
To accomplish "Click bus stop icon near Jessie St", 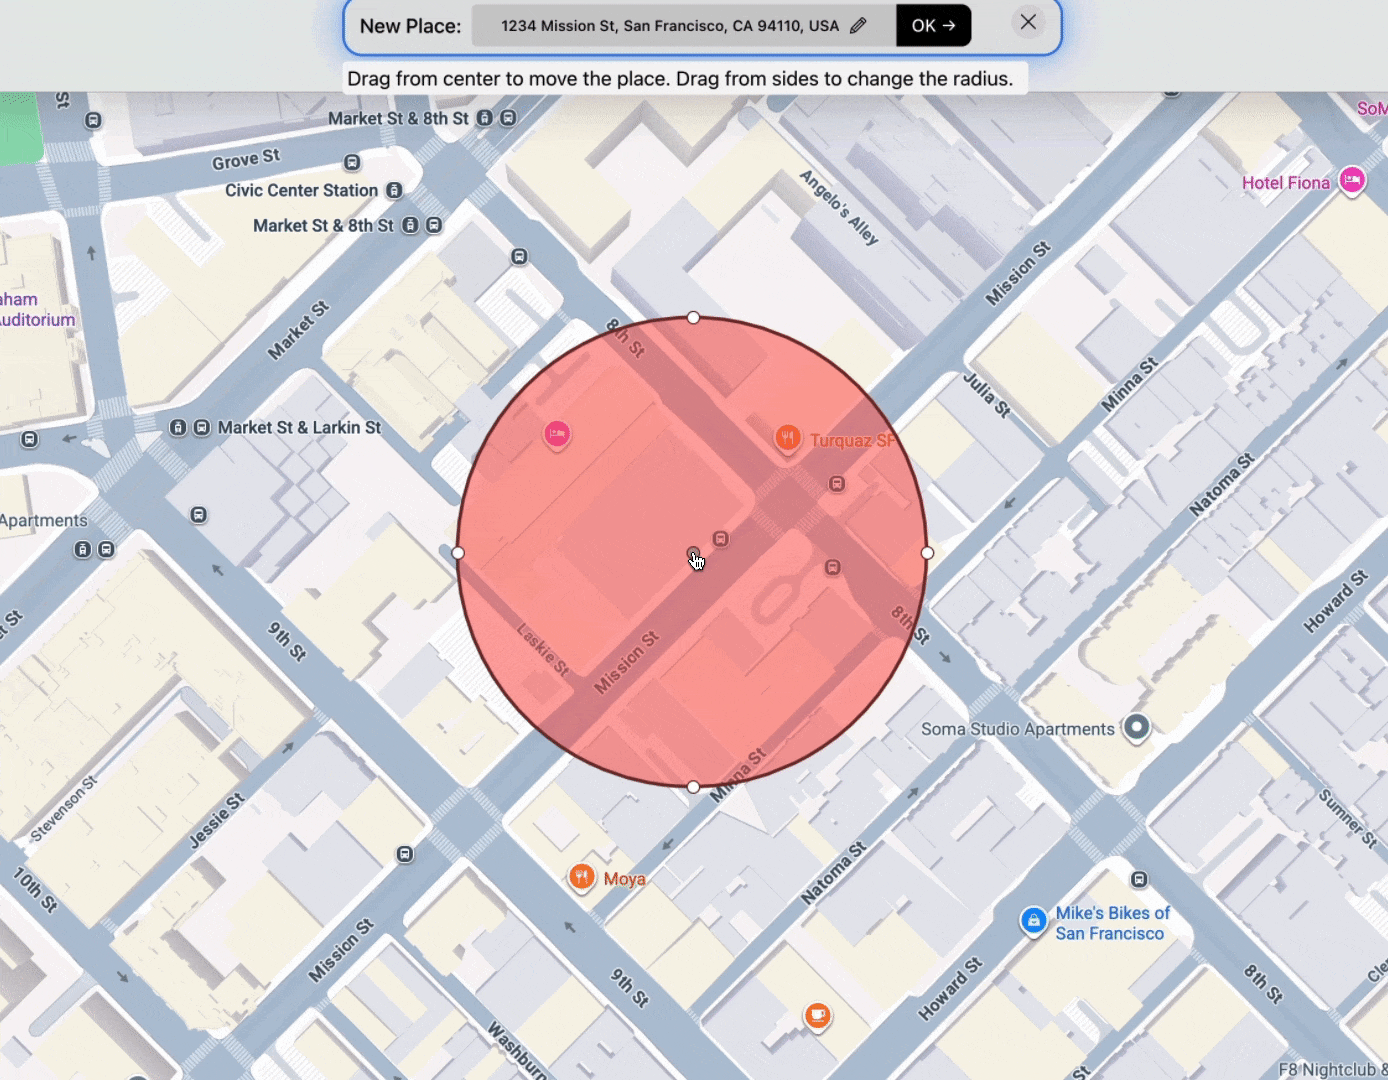I will tap(405, 854).
